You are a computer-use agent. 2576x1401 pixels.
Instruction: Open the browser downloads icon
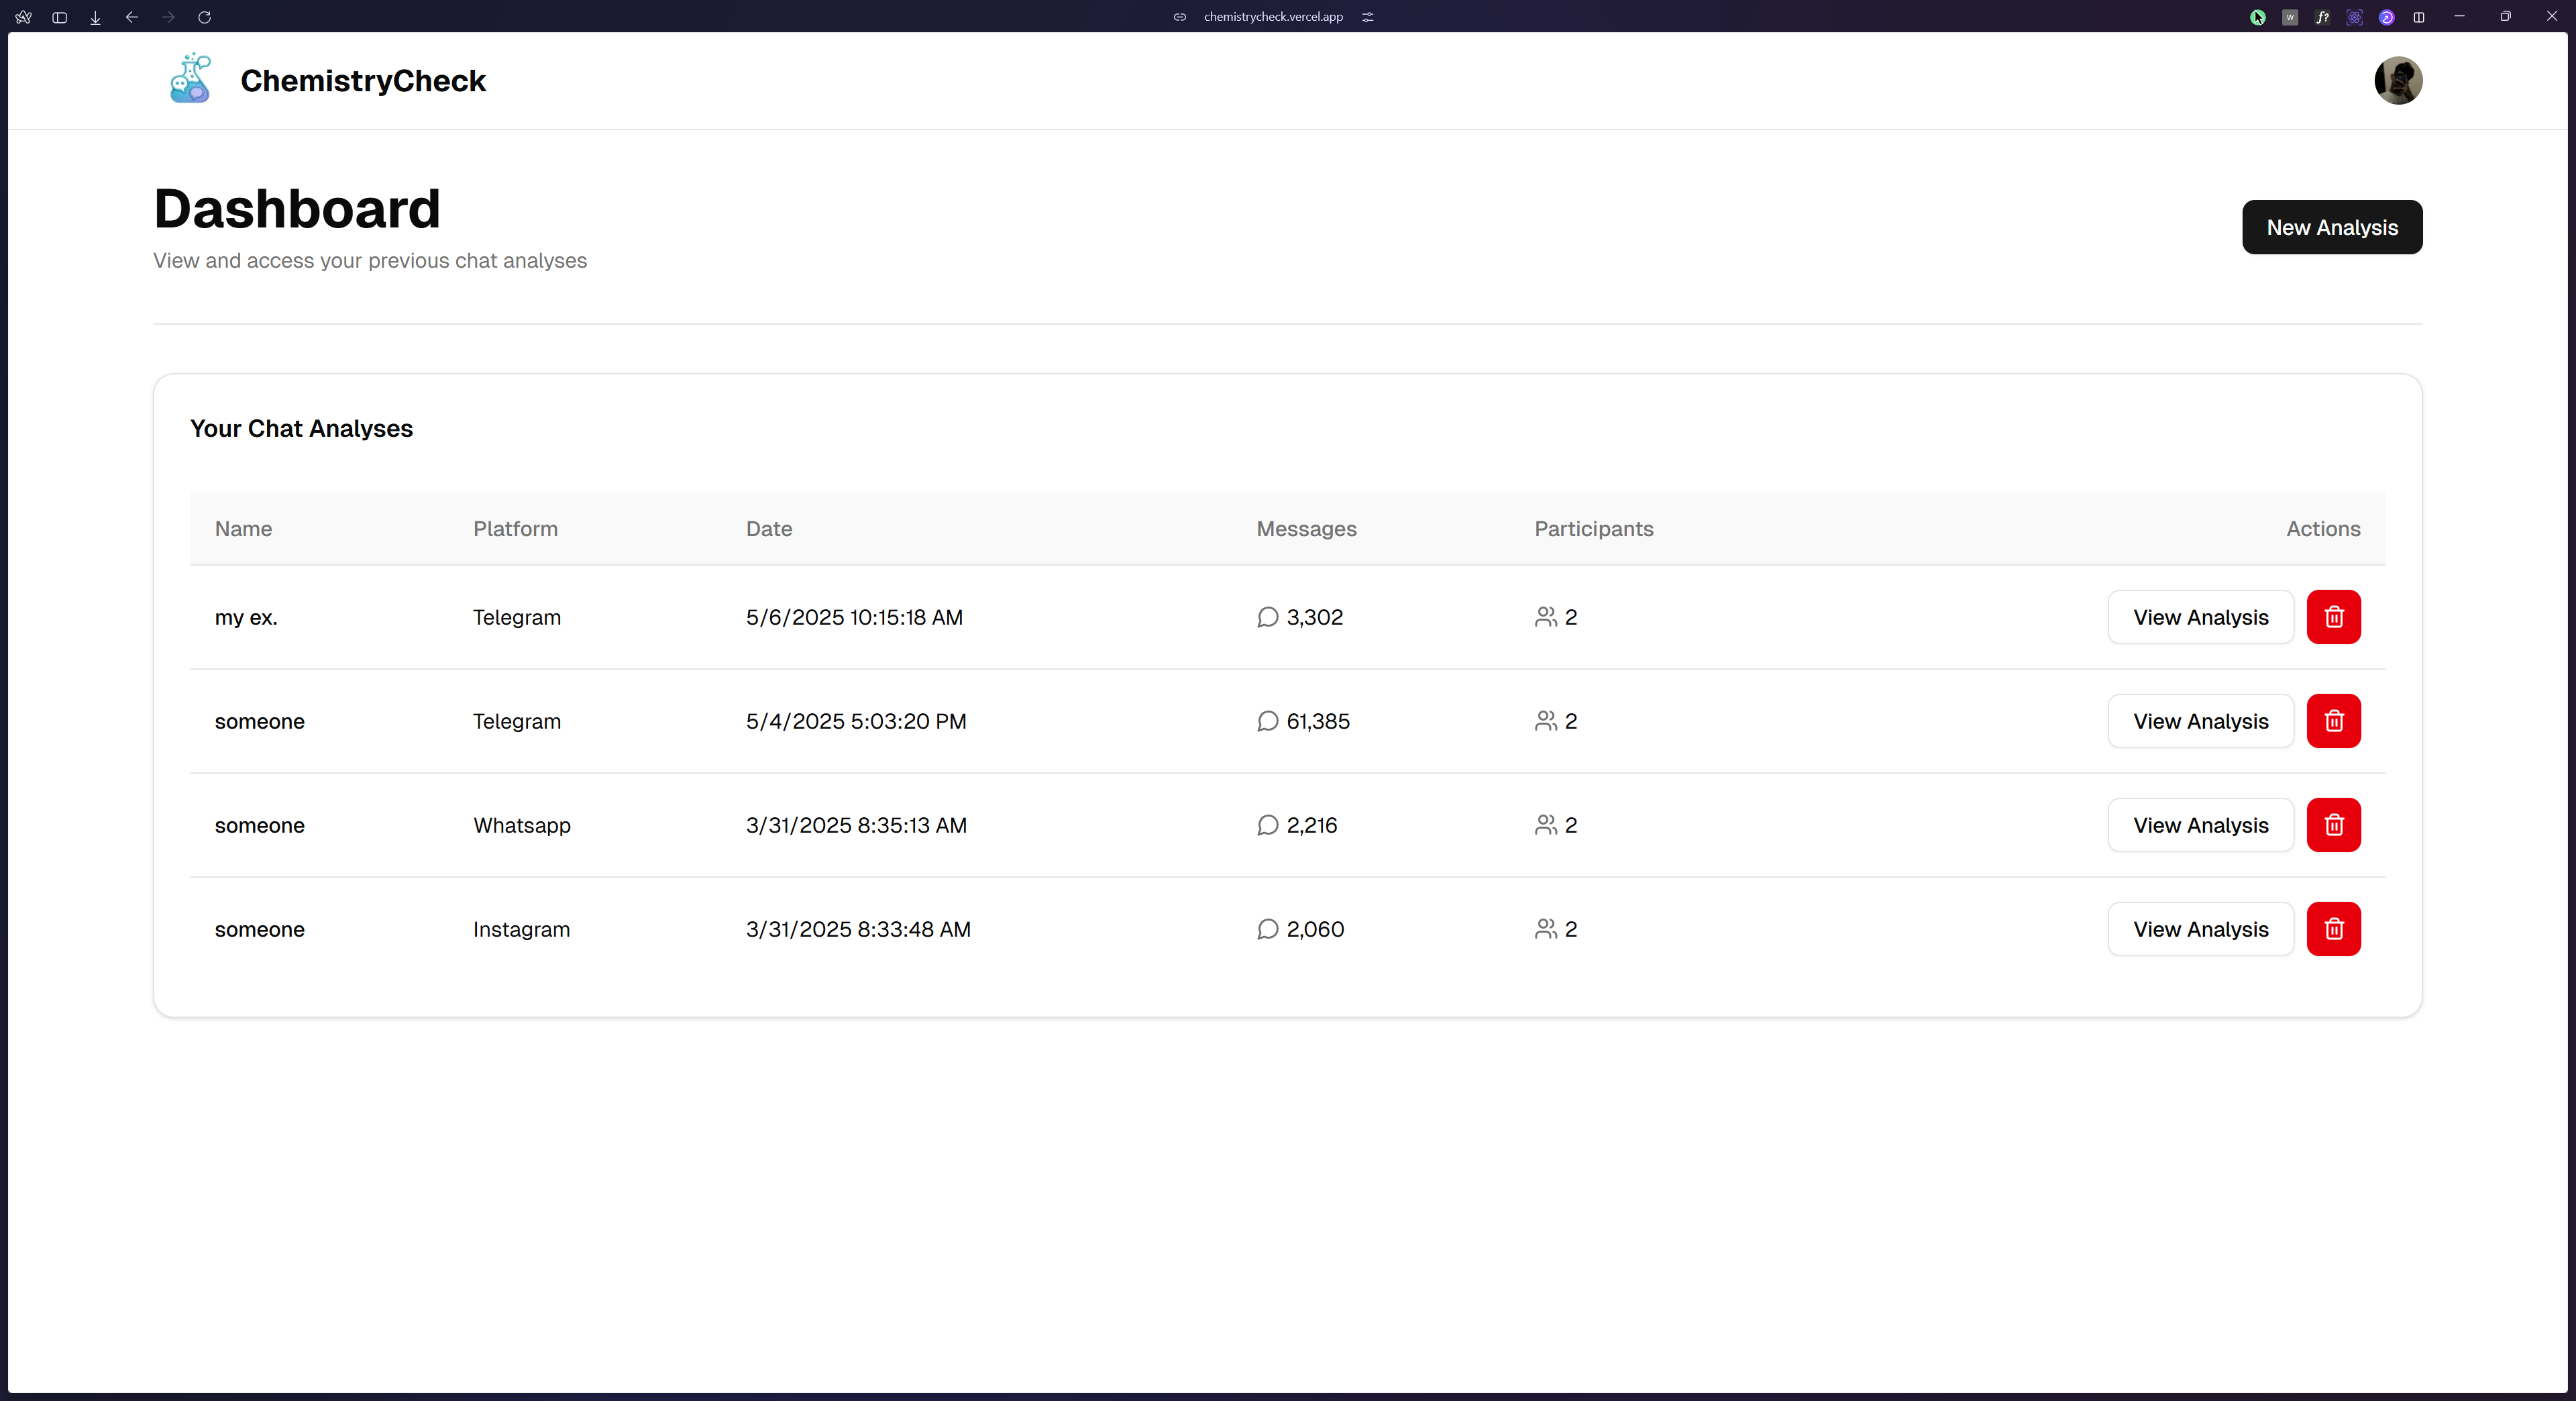pos(95,17)
